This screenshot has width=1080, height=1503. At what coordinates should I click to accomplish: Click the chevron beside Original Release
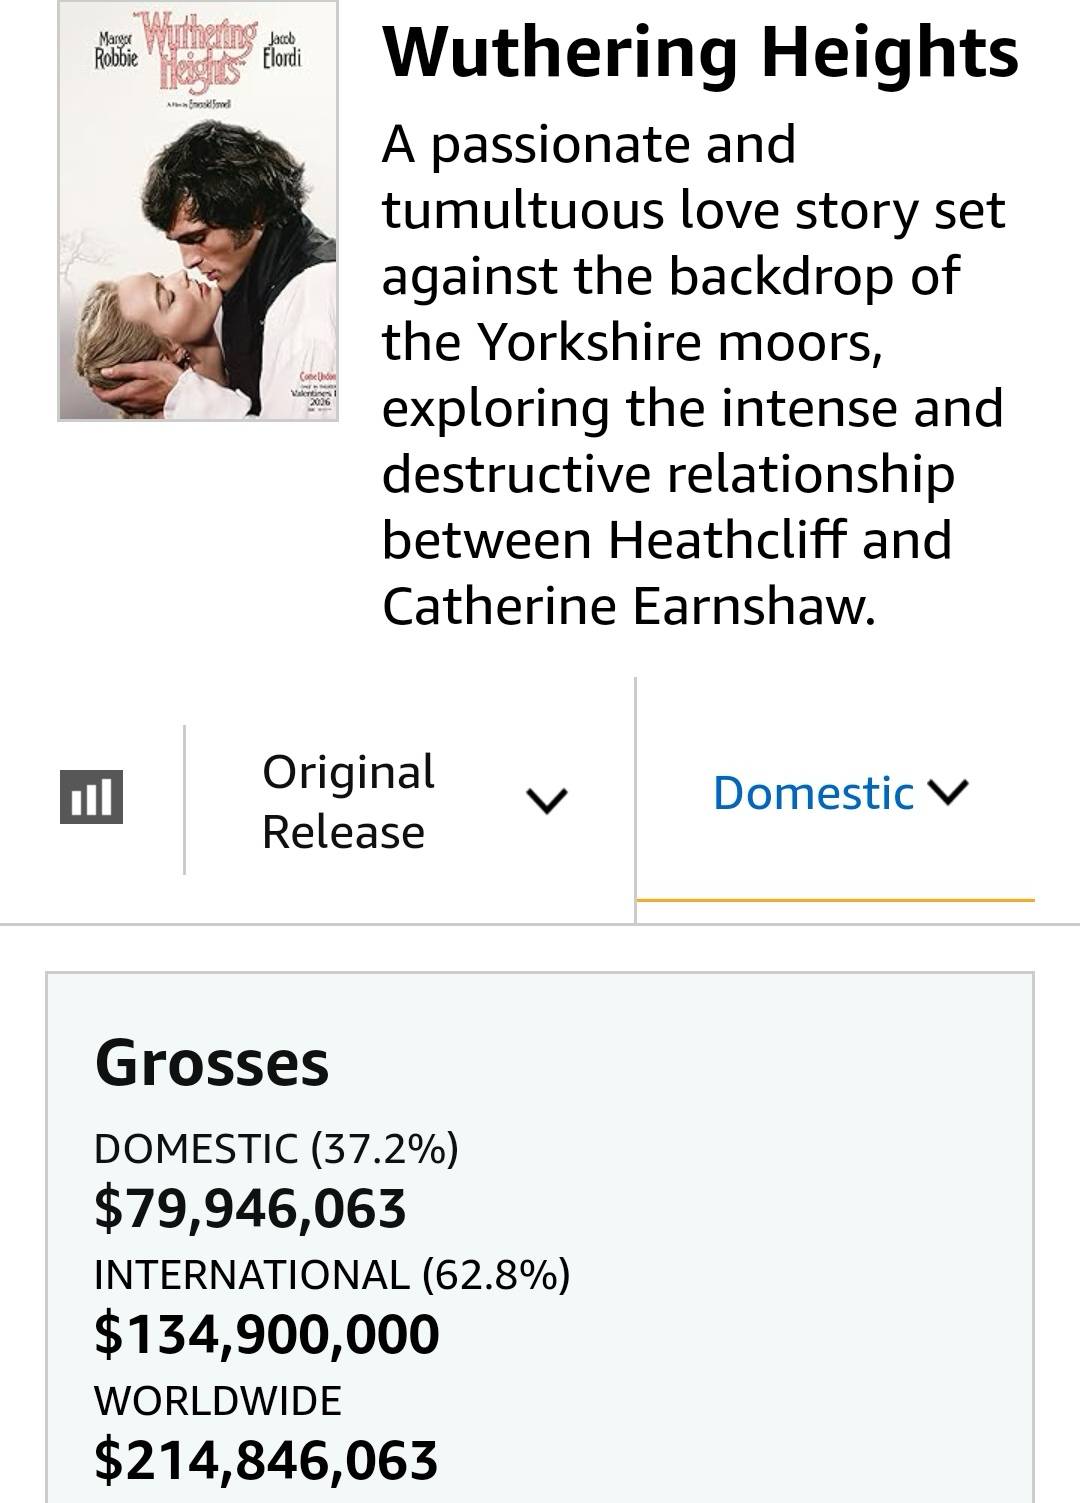pos(547,799)
